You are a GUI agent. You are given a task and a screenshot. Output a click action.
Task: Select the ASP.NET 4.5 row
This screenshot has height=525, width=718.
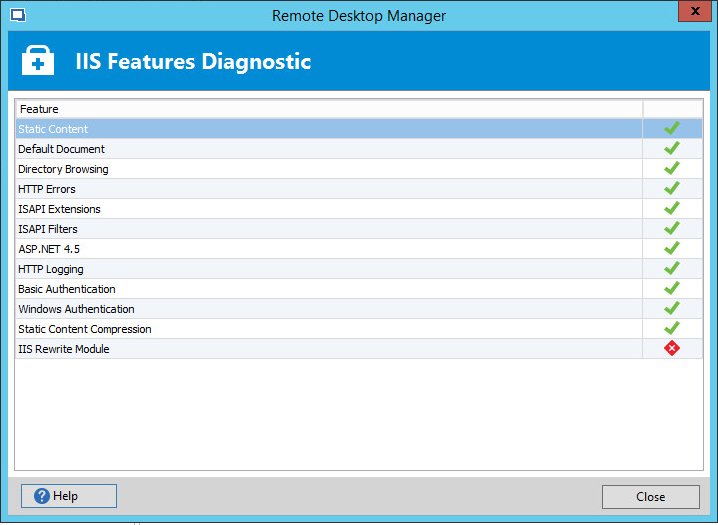coord(359,249)
